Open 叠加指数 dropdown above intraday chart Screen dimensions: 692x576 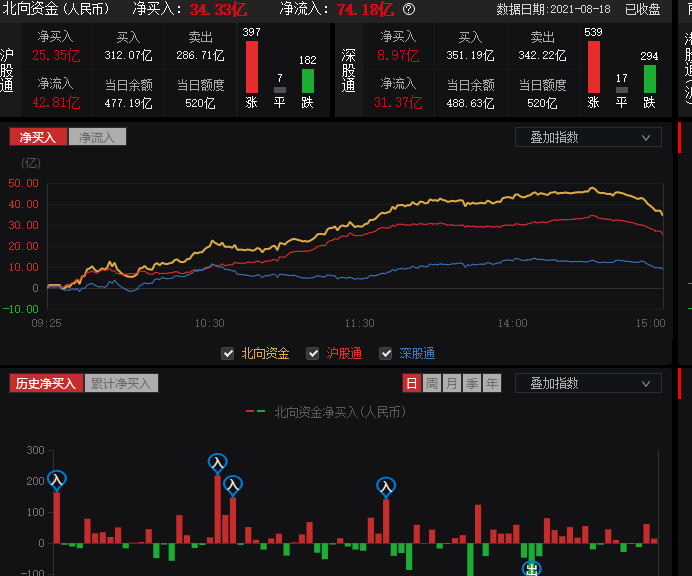tap(588, 138)
